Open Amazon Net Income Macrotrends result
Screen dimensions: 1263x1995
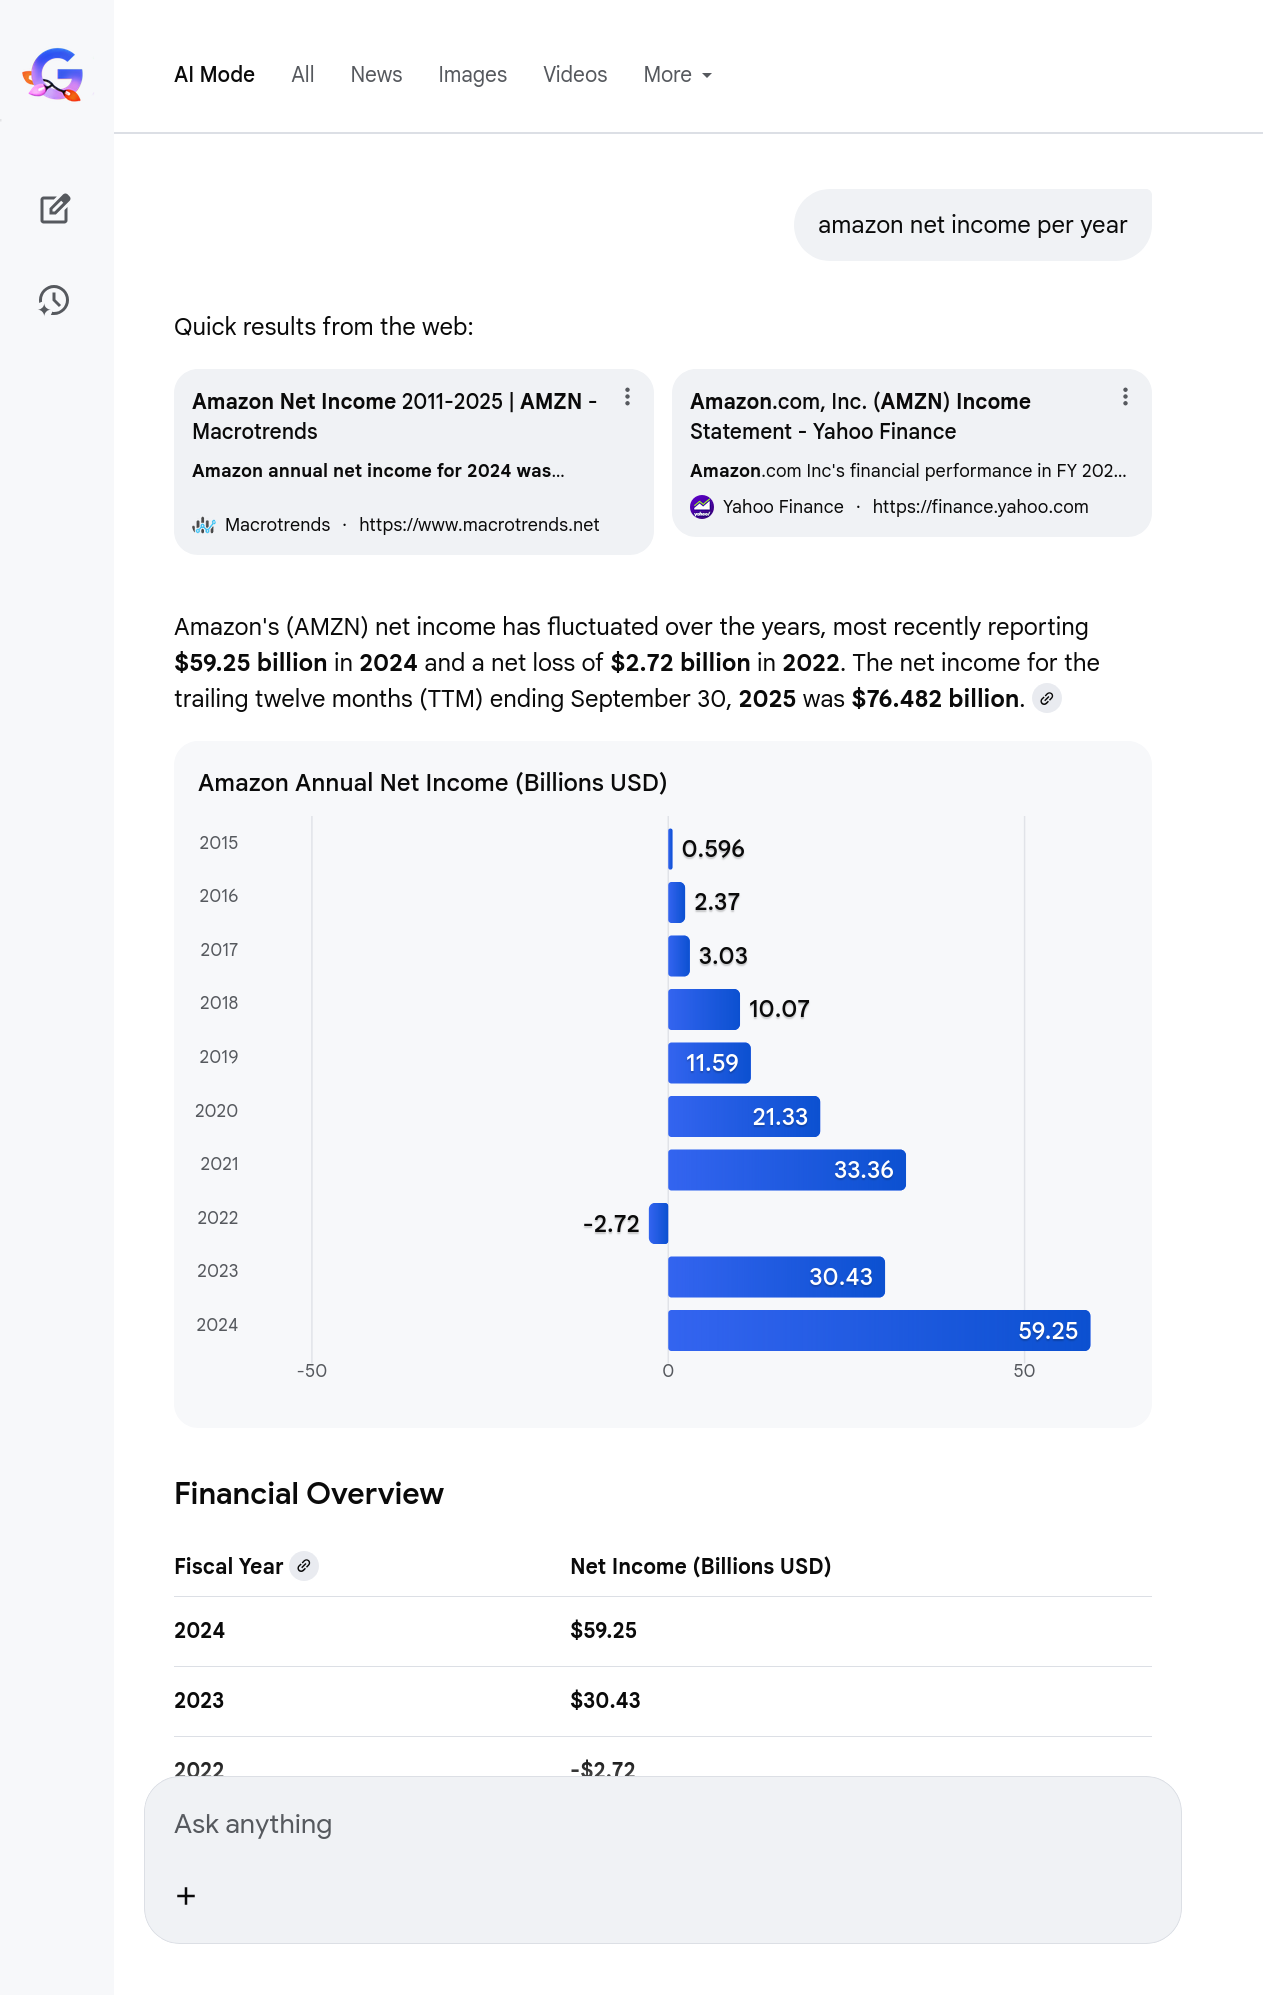(x=394, y=416)
